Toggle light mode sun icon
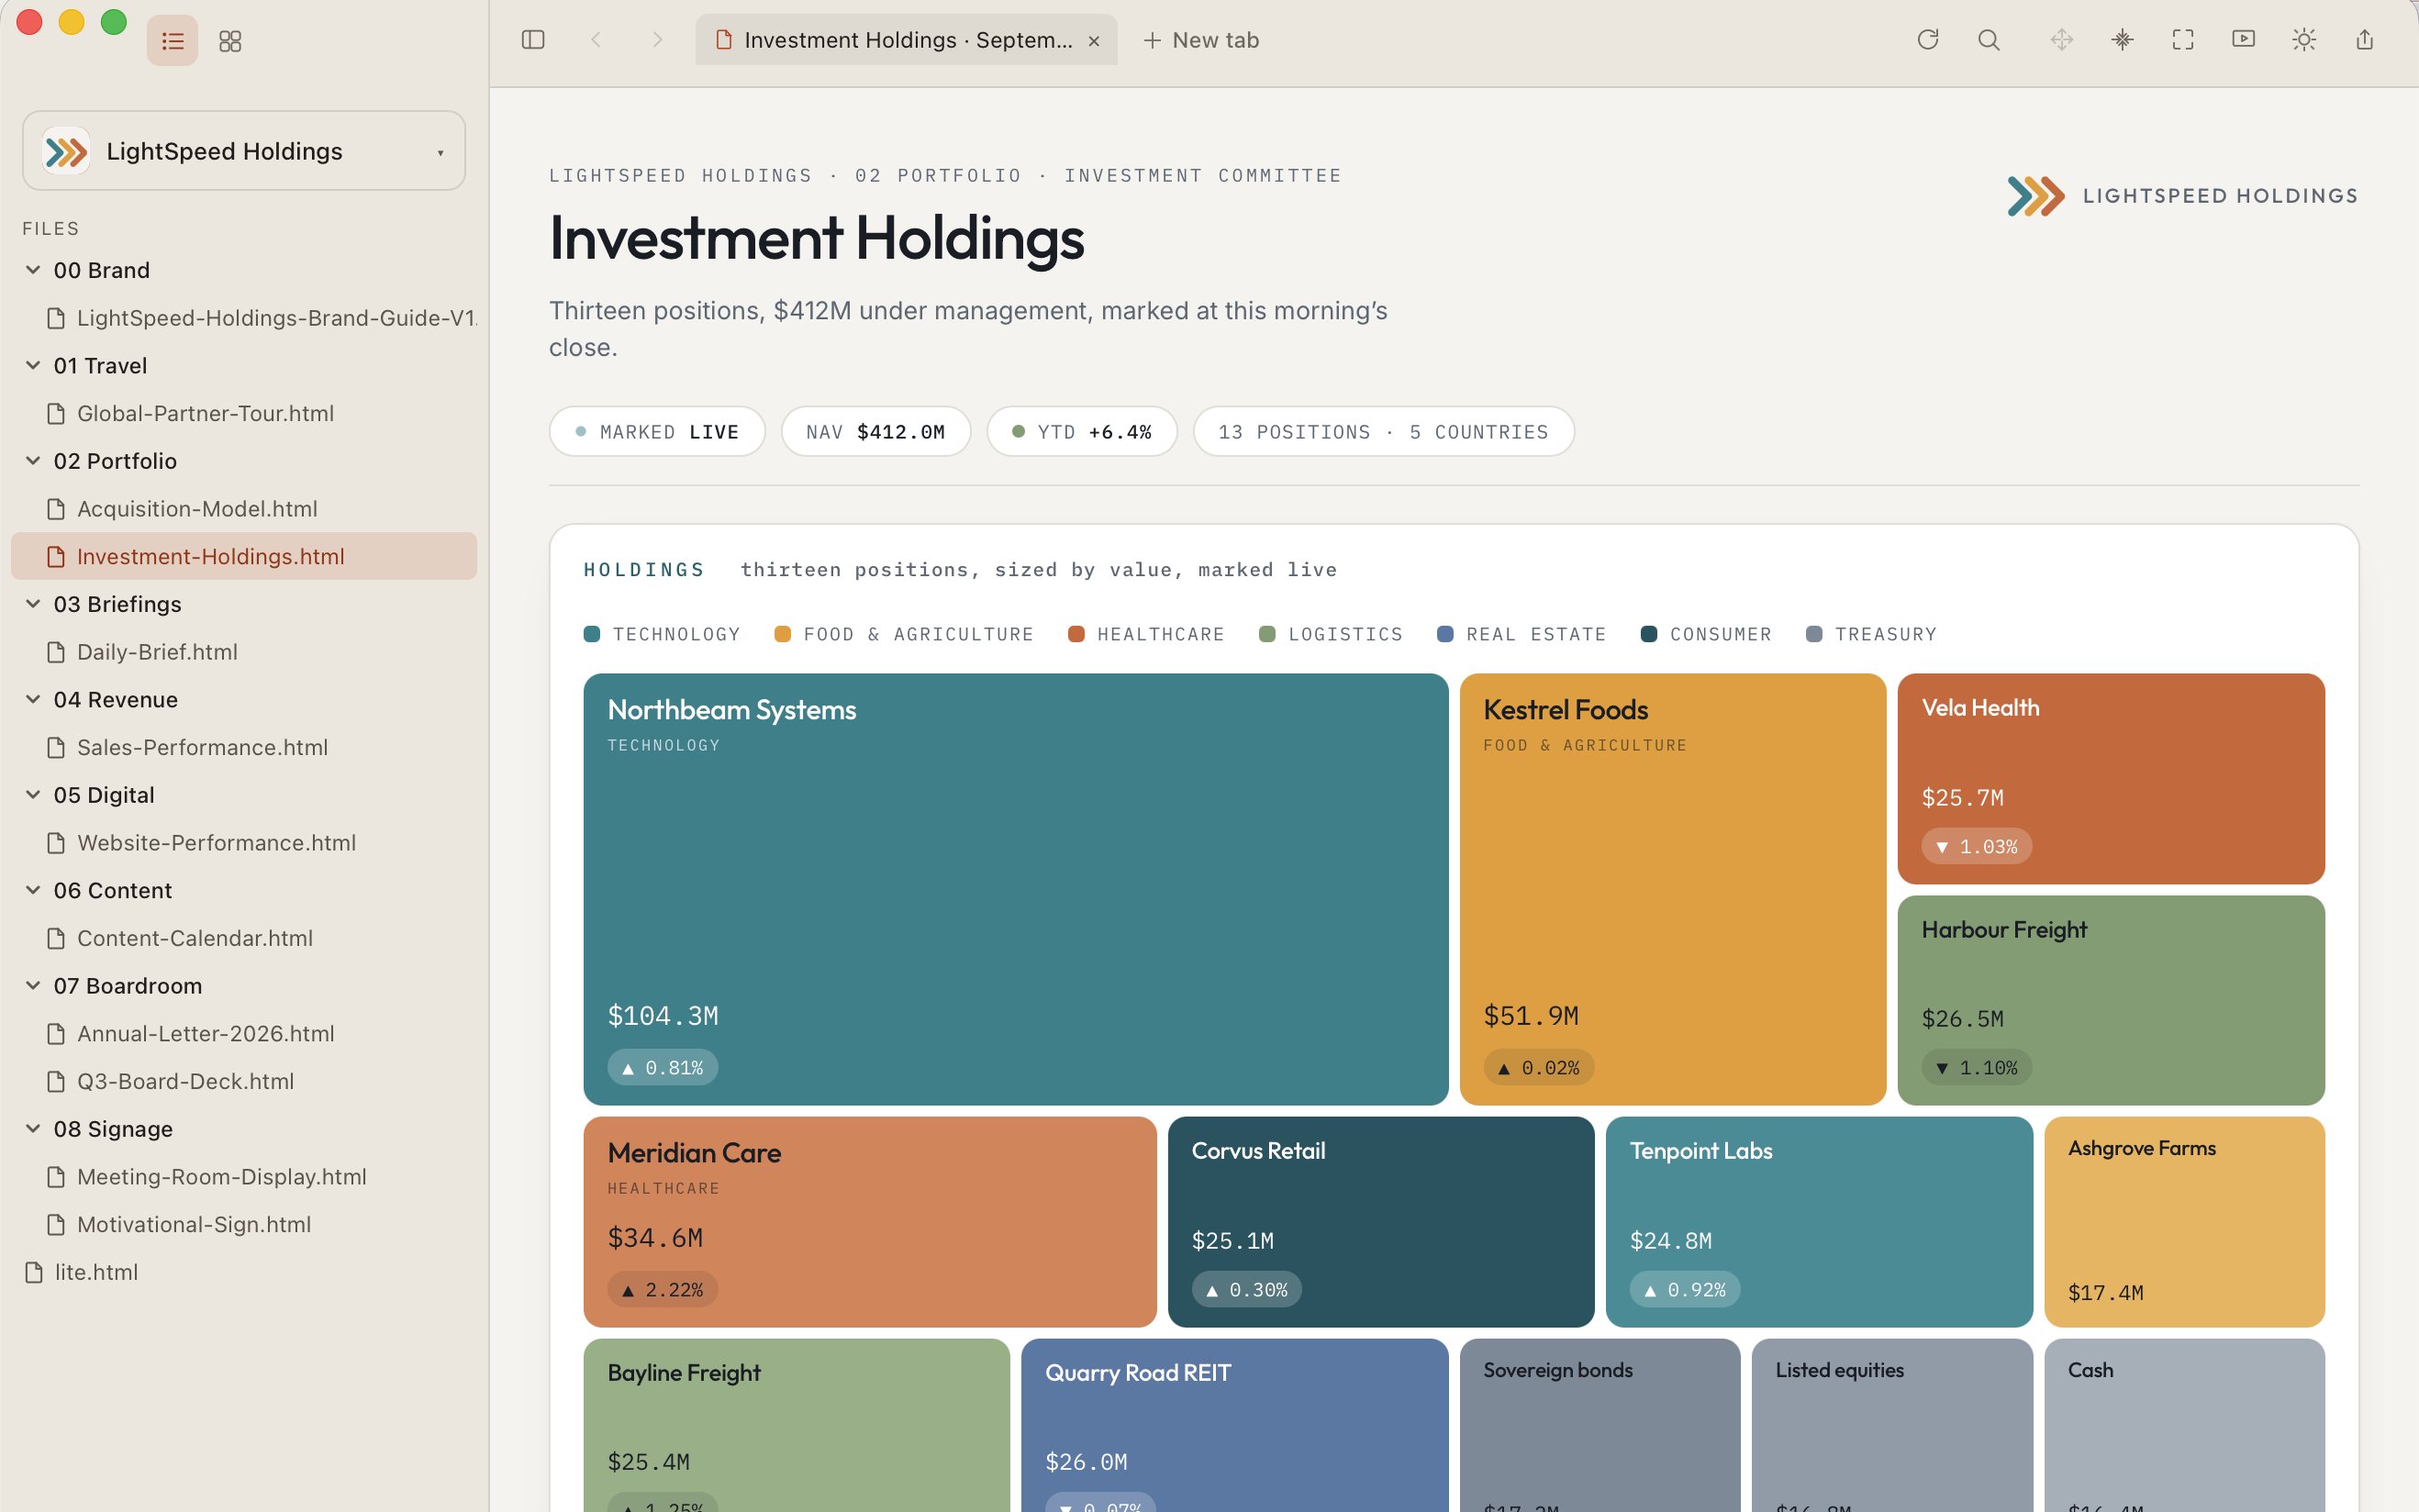Image resolution: width=2419 pixels, height=1512 pixels. [2304, 40]
